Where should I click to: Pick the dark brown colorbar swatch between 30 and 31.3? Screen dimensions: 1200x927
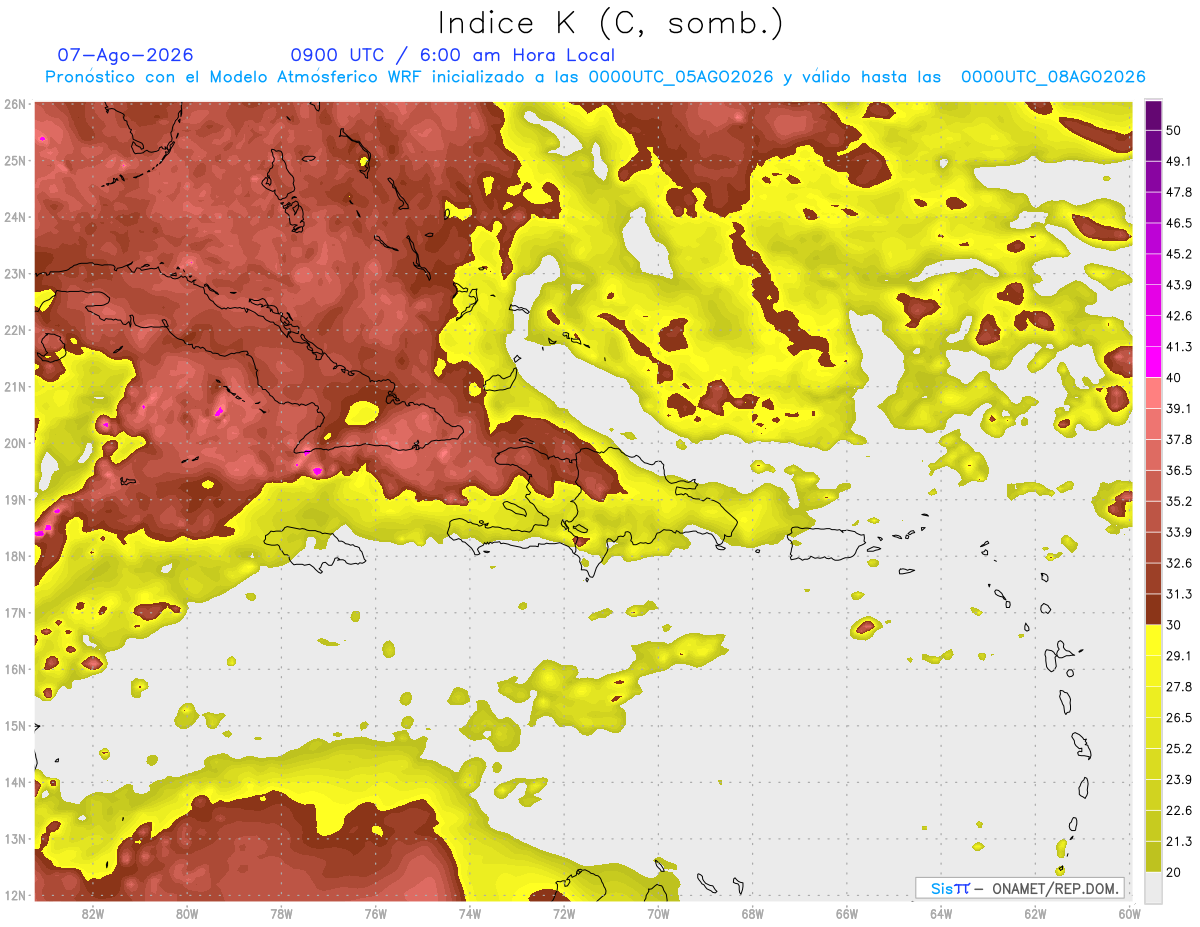click(1153, 609)
